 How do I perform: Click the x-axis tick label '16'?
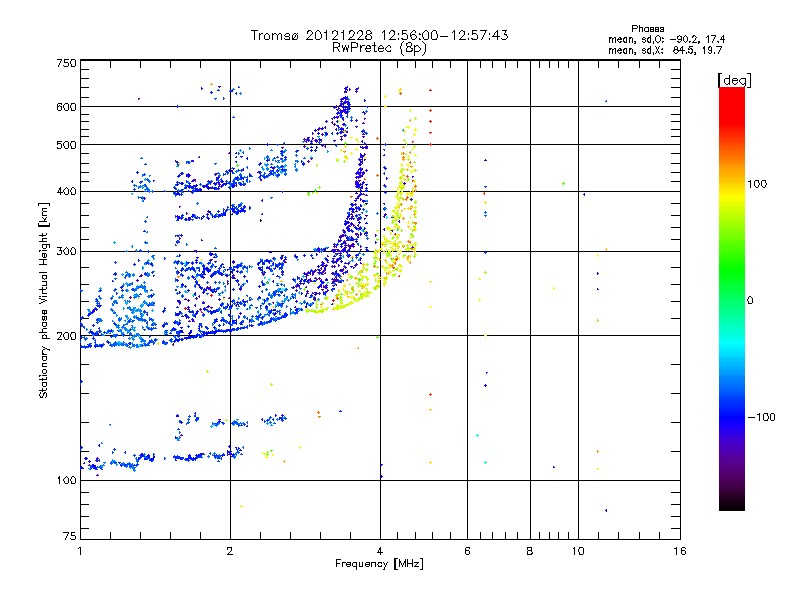680,551
